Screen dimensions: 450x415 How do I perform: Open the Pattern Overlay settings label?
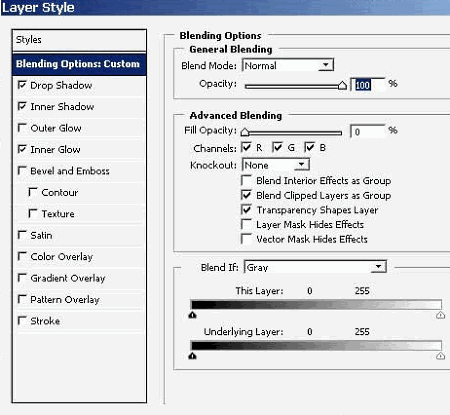coord(65,300)
